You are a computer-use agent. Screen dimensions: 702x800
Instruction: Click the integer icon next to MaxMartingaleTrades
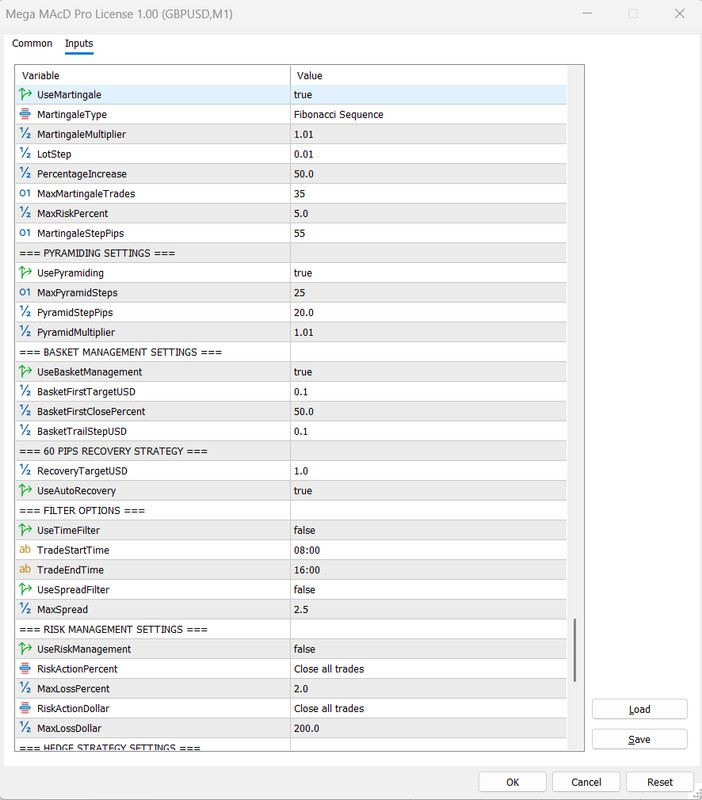[x=25, y=193]
